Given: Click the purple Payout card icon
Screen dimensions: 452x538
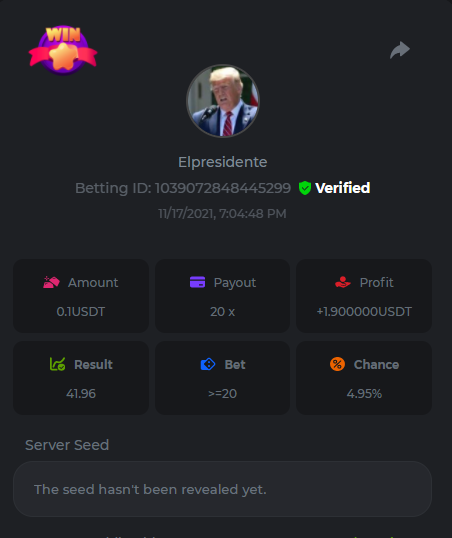Looking at the screenshot, I should (197, 282).
